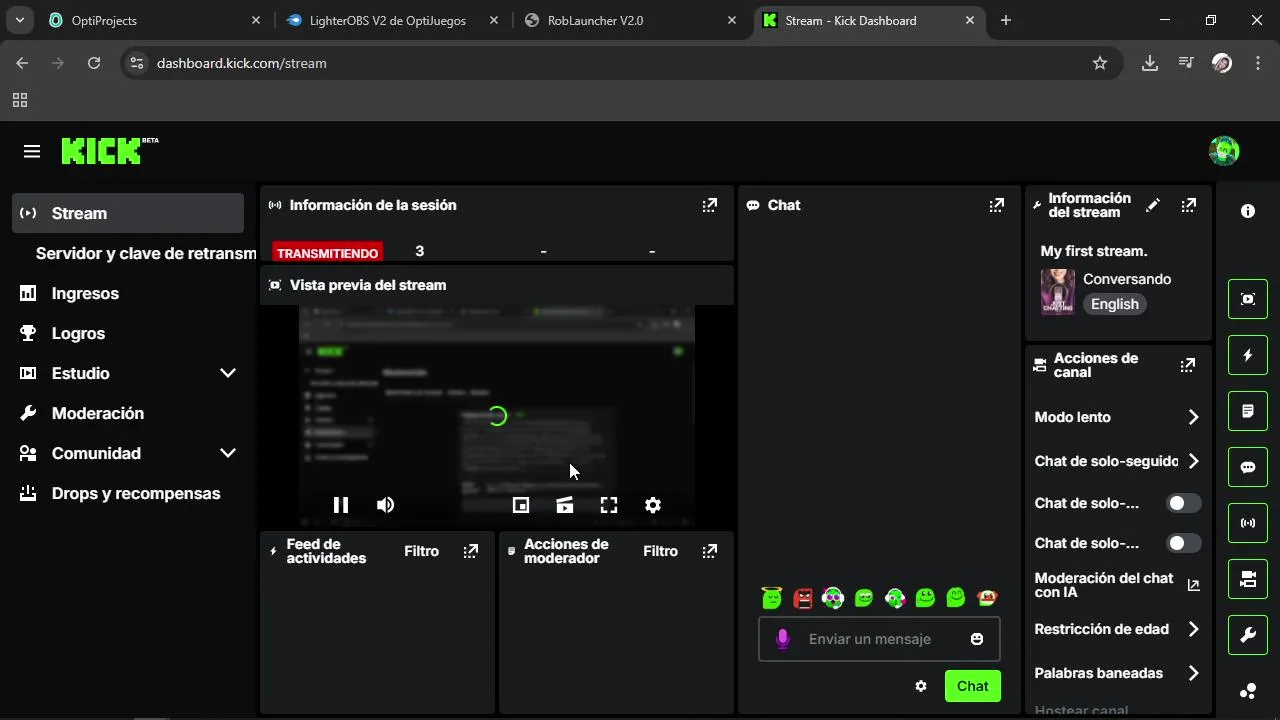1280x720 pixels.
Task: Pop out the Feed de actividades panel
Action: click(471, 551)
